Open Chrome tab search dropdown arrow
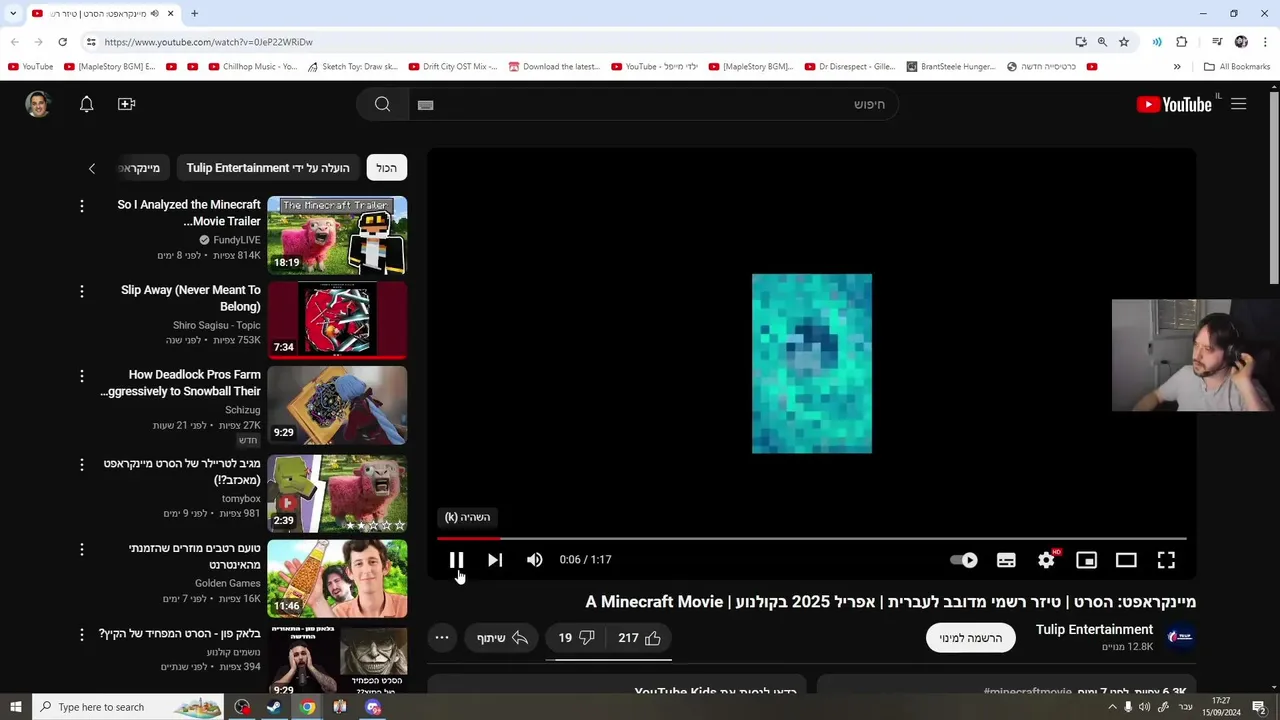The image size is (1280, 720). [x=13, y=13]
